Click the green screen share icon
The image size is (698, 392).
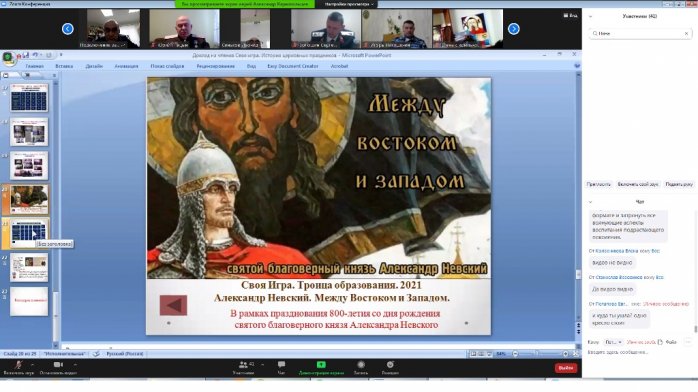(x=321, y=364)
